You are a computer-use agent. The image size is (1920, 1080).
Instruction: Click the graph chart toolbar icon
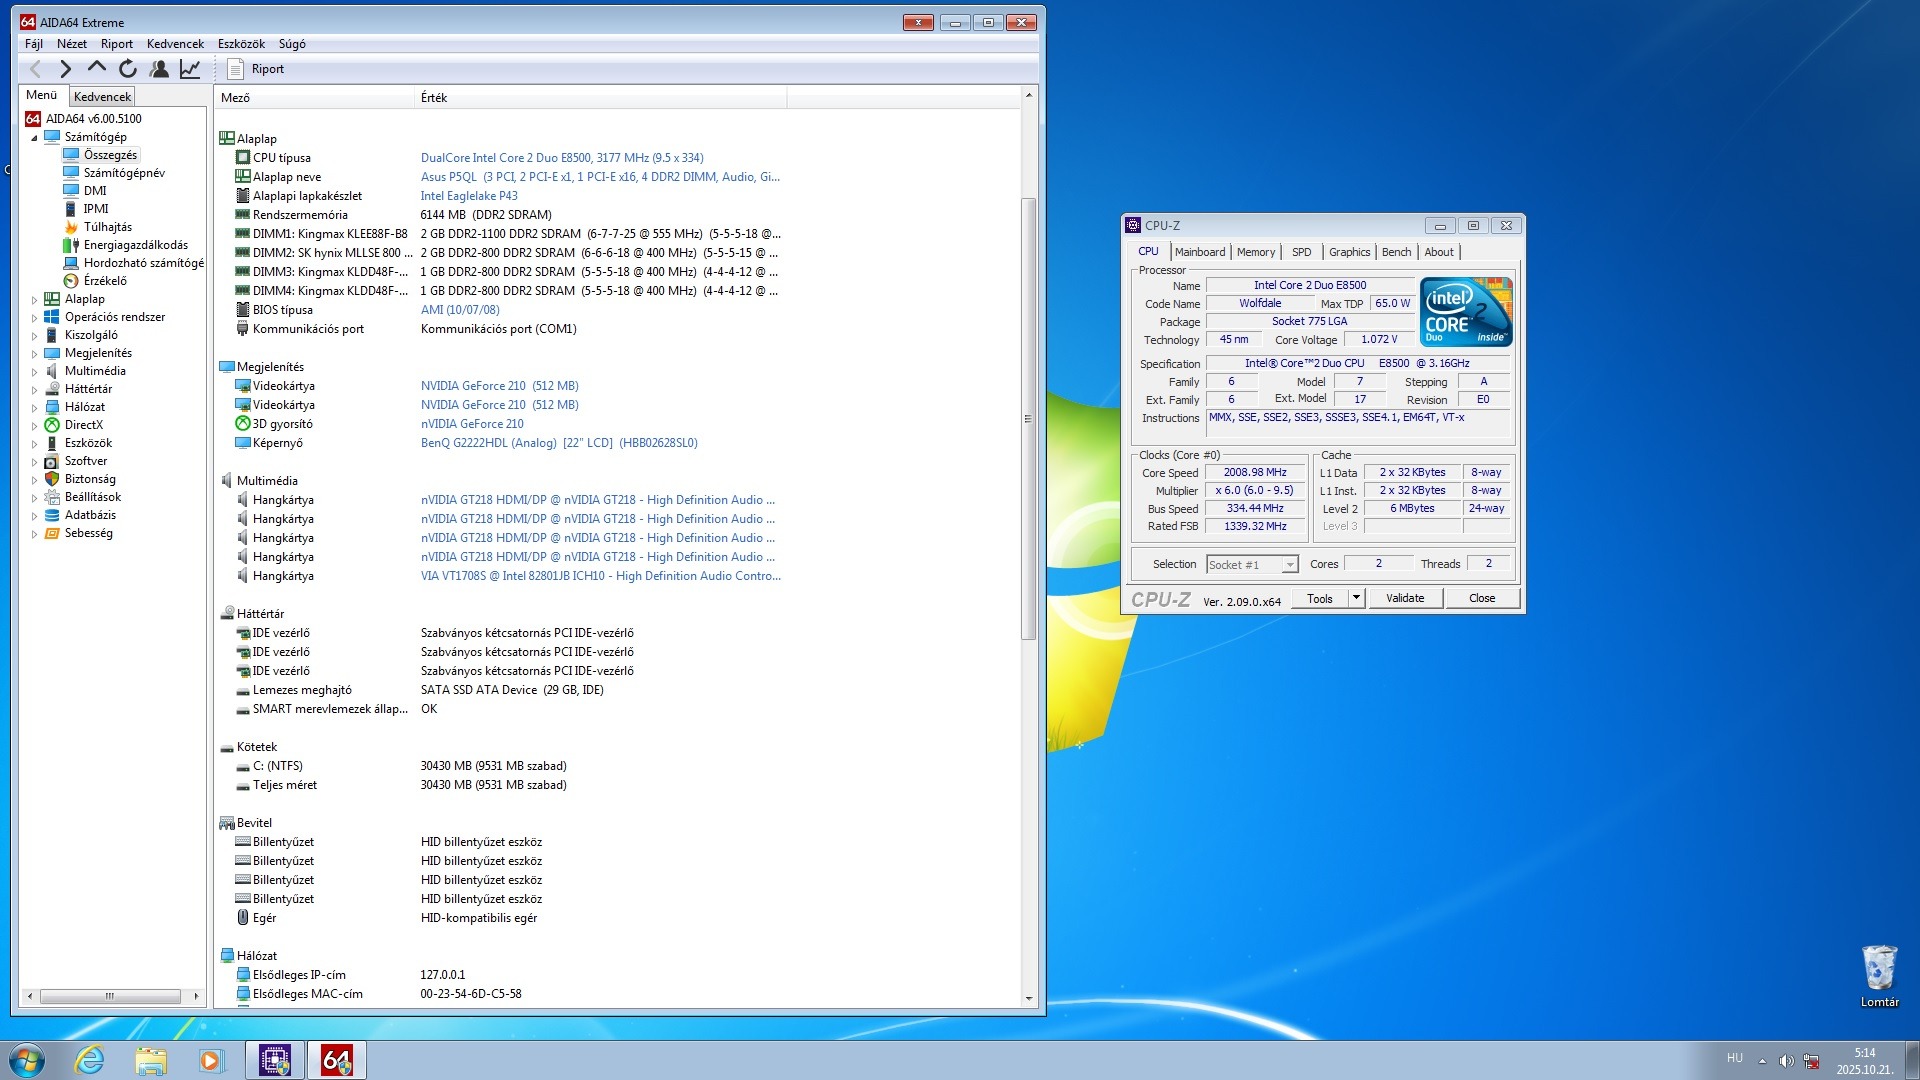pyautogui.click(x=190, y=69)
